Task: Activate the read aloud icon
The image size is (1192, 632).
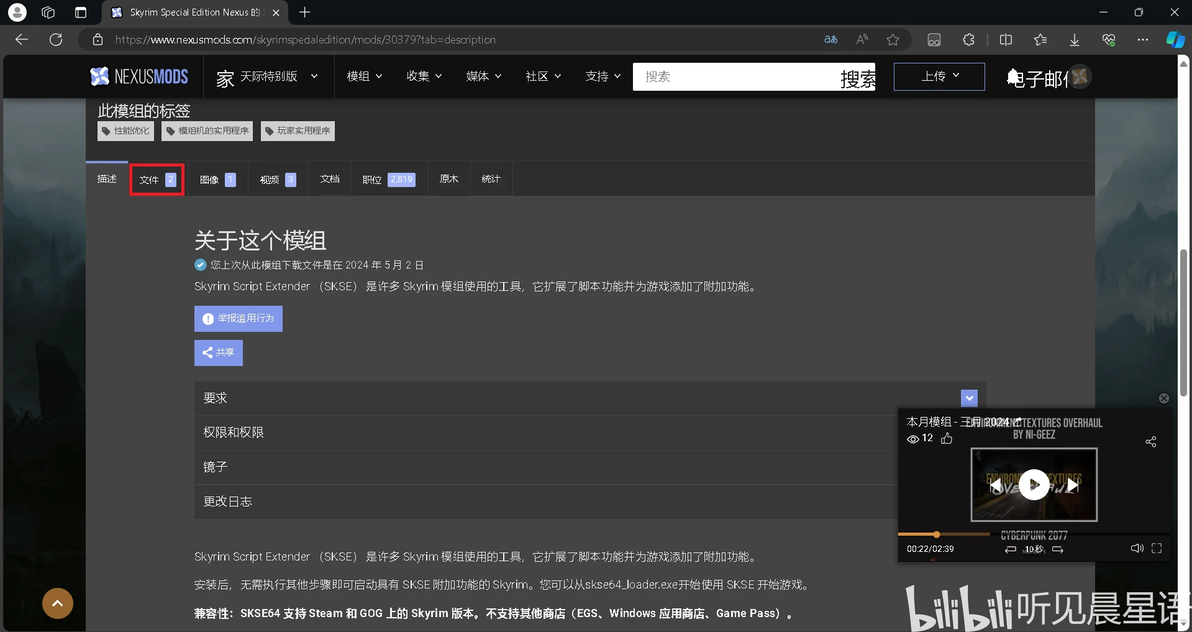Action: coord(862,40)
